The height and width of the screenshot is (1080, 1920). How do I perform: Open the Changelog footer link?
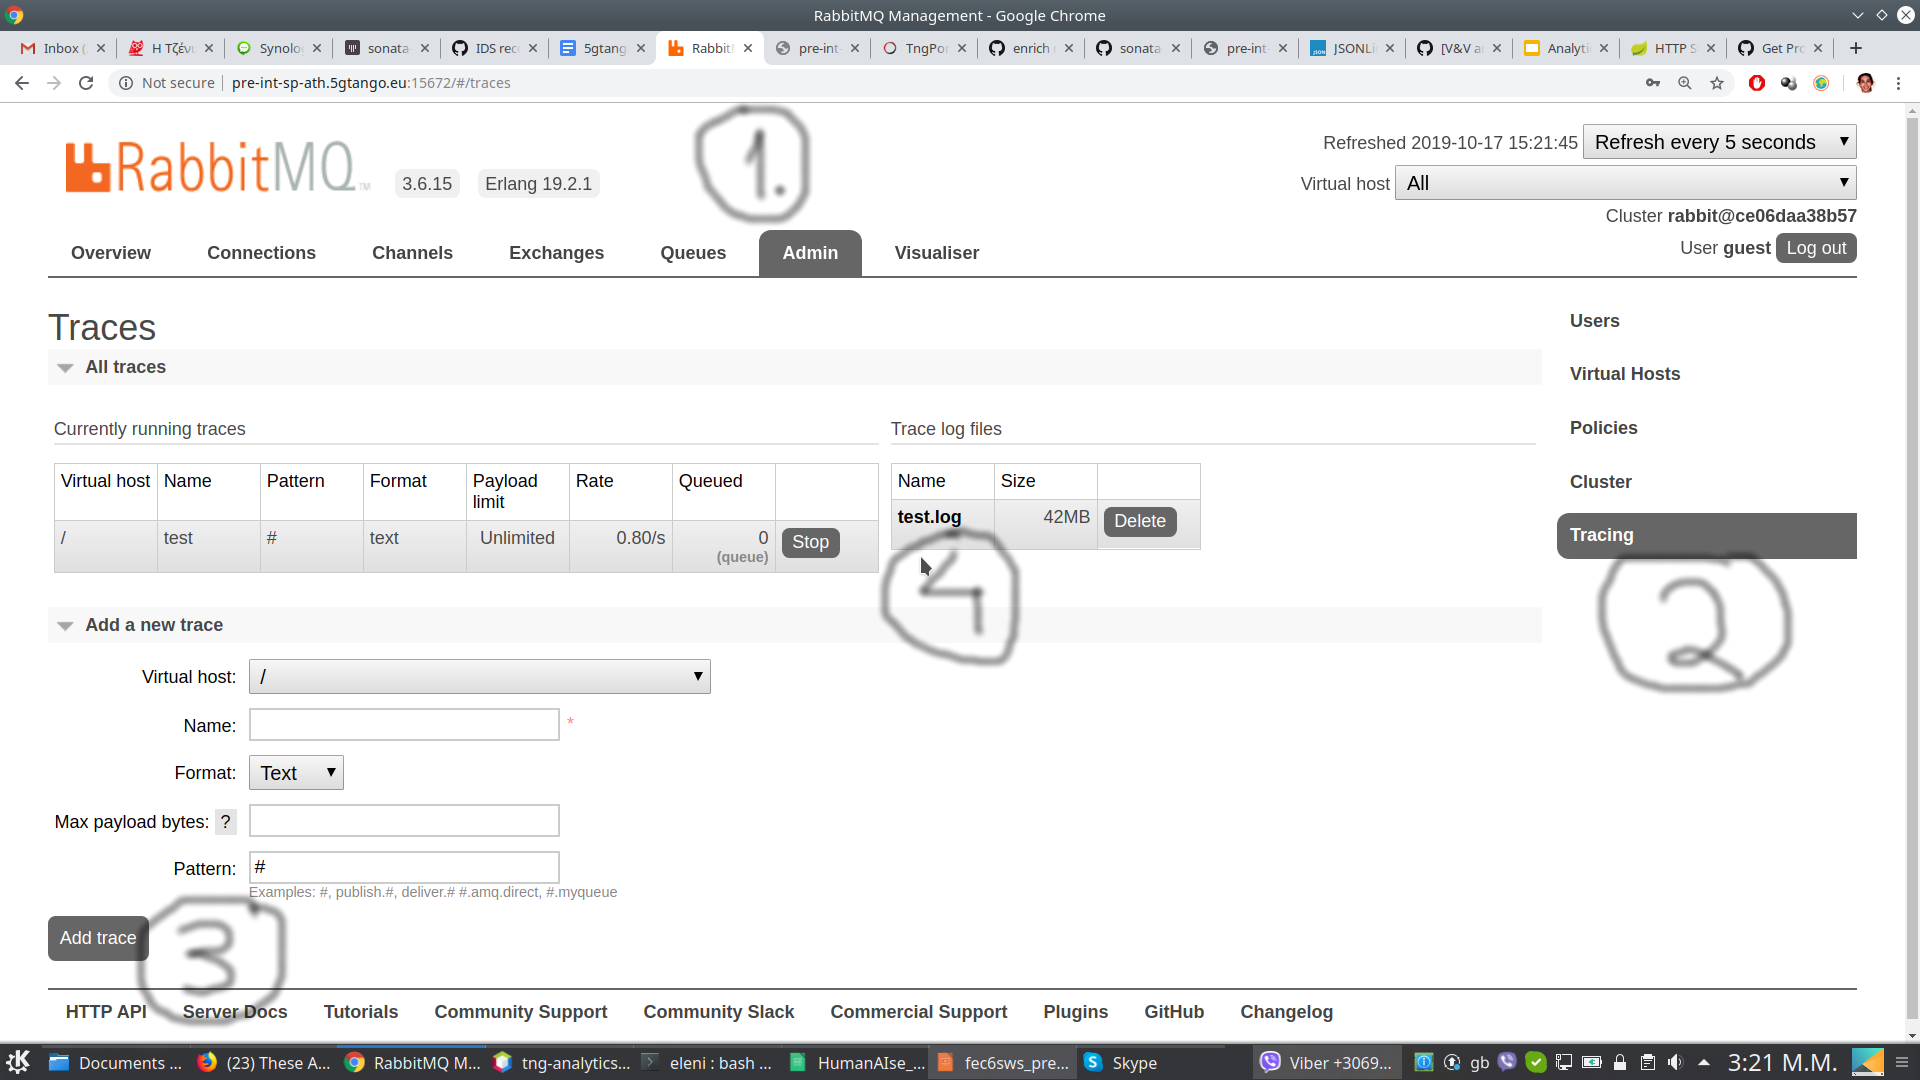point(1286,1012)
